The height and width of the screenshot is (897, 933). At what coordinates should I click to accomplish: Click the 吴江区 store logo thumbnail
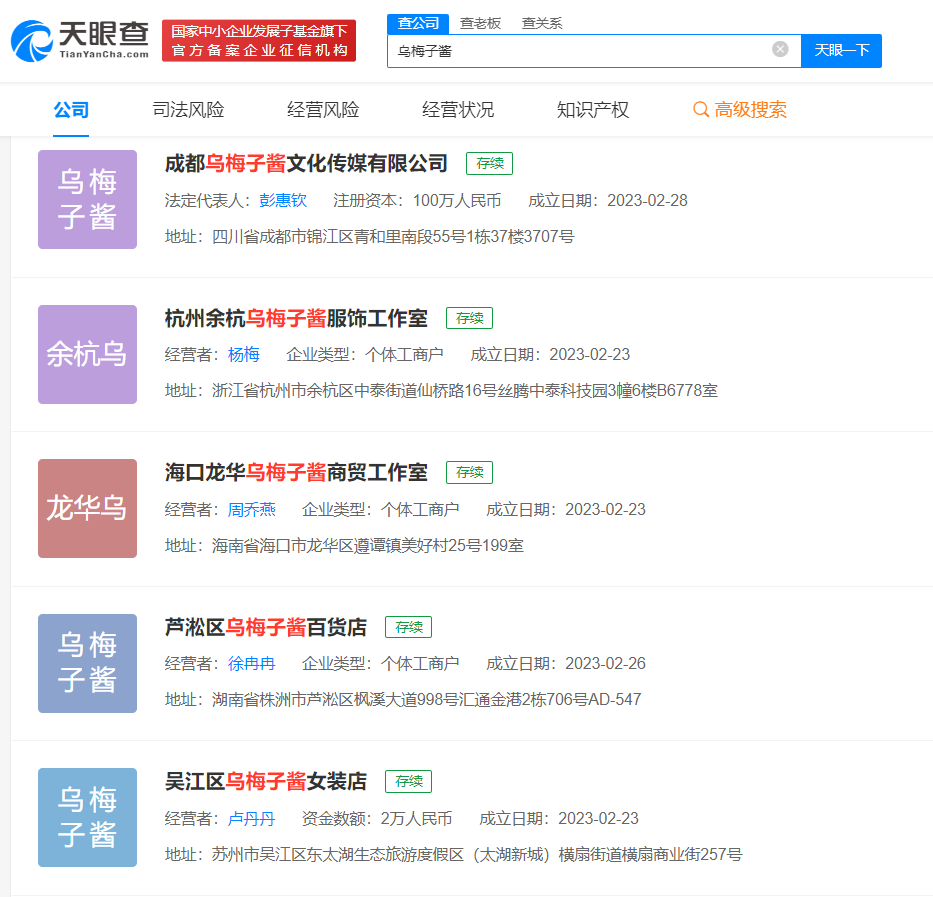coord(87,817)
